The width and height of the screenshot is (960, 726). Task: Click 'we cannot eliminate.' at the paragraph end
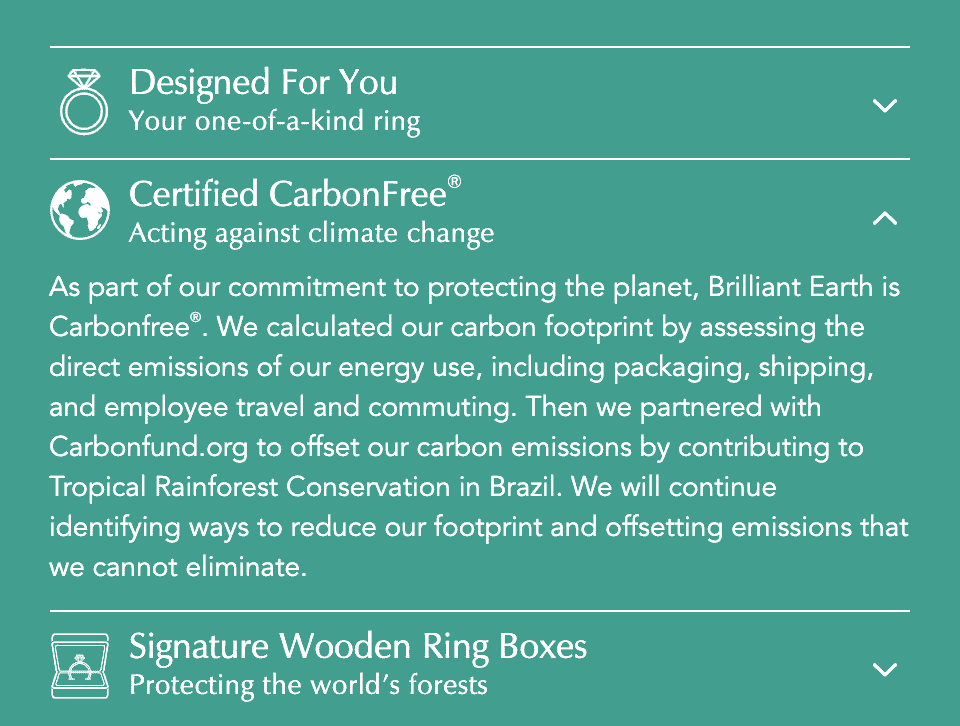[175, 568]
